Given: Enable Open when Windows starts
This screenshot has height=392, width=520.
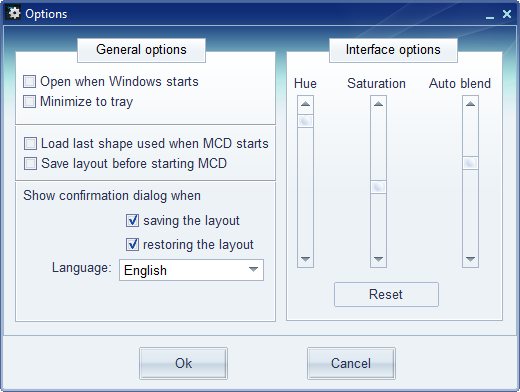Looking at the screenshot, I should [x=29, y=81].
